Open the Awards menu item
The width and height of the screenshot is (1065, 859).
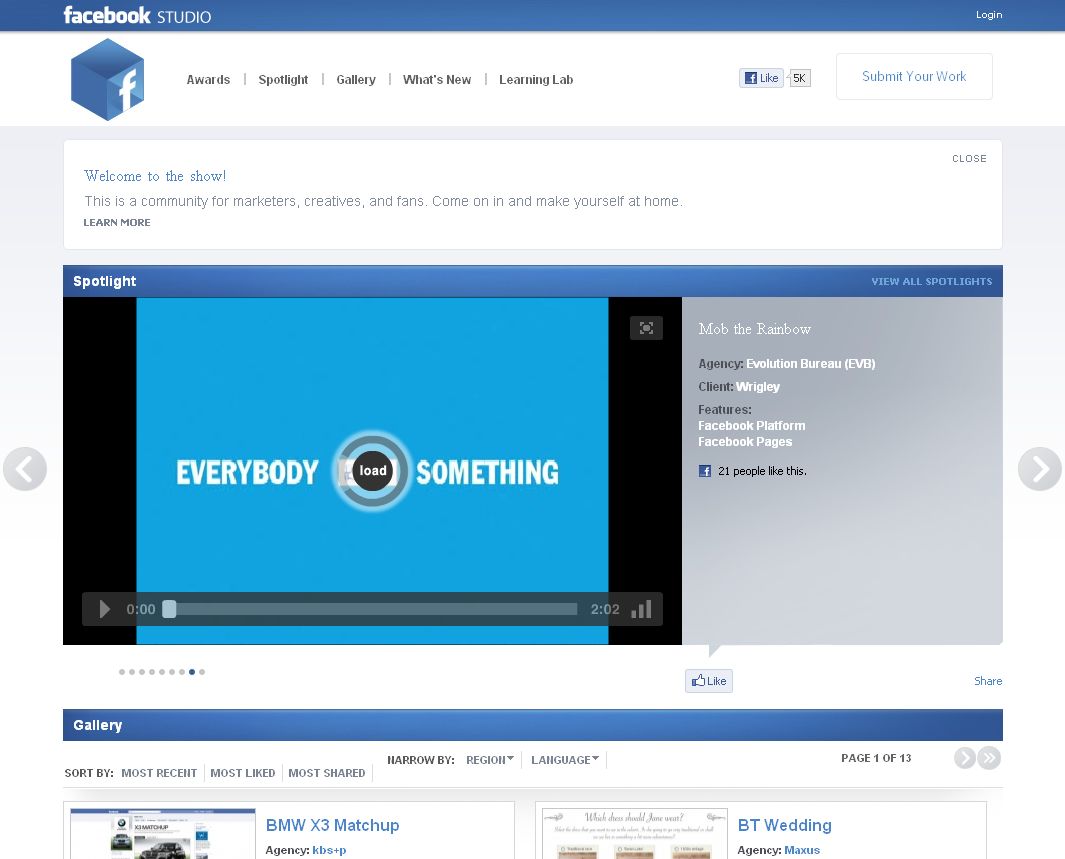point(208,79)
